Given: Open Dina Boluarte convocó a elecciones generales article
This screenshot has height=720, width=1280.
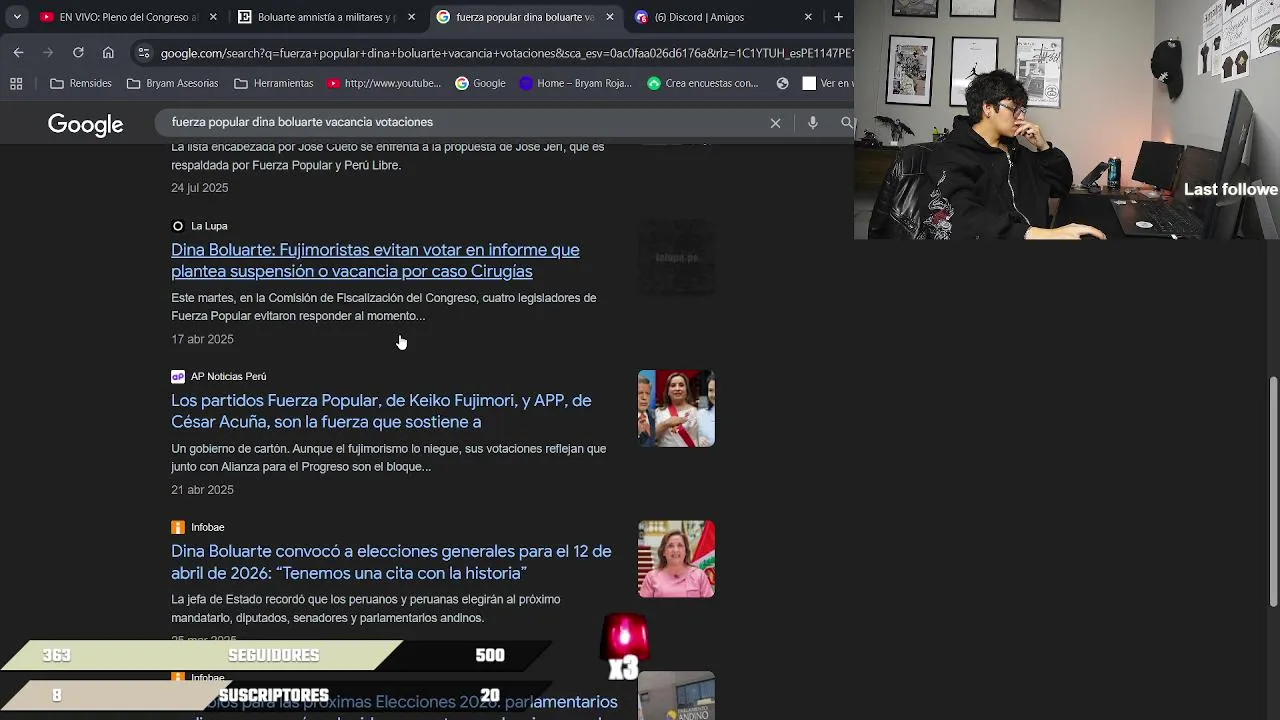Looking at the screenshot, I should [x=391, y=562].
